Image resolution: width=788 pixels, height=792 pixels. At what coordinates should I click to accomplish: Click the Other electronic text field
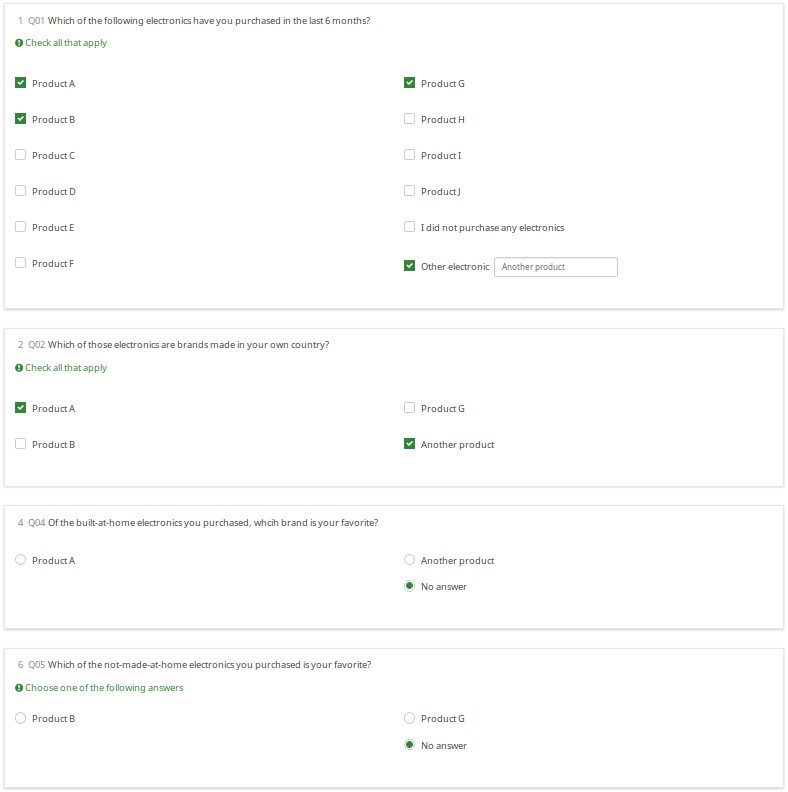click(x=555, y=267)
